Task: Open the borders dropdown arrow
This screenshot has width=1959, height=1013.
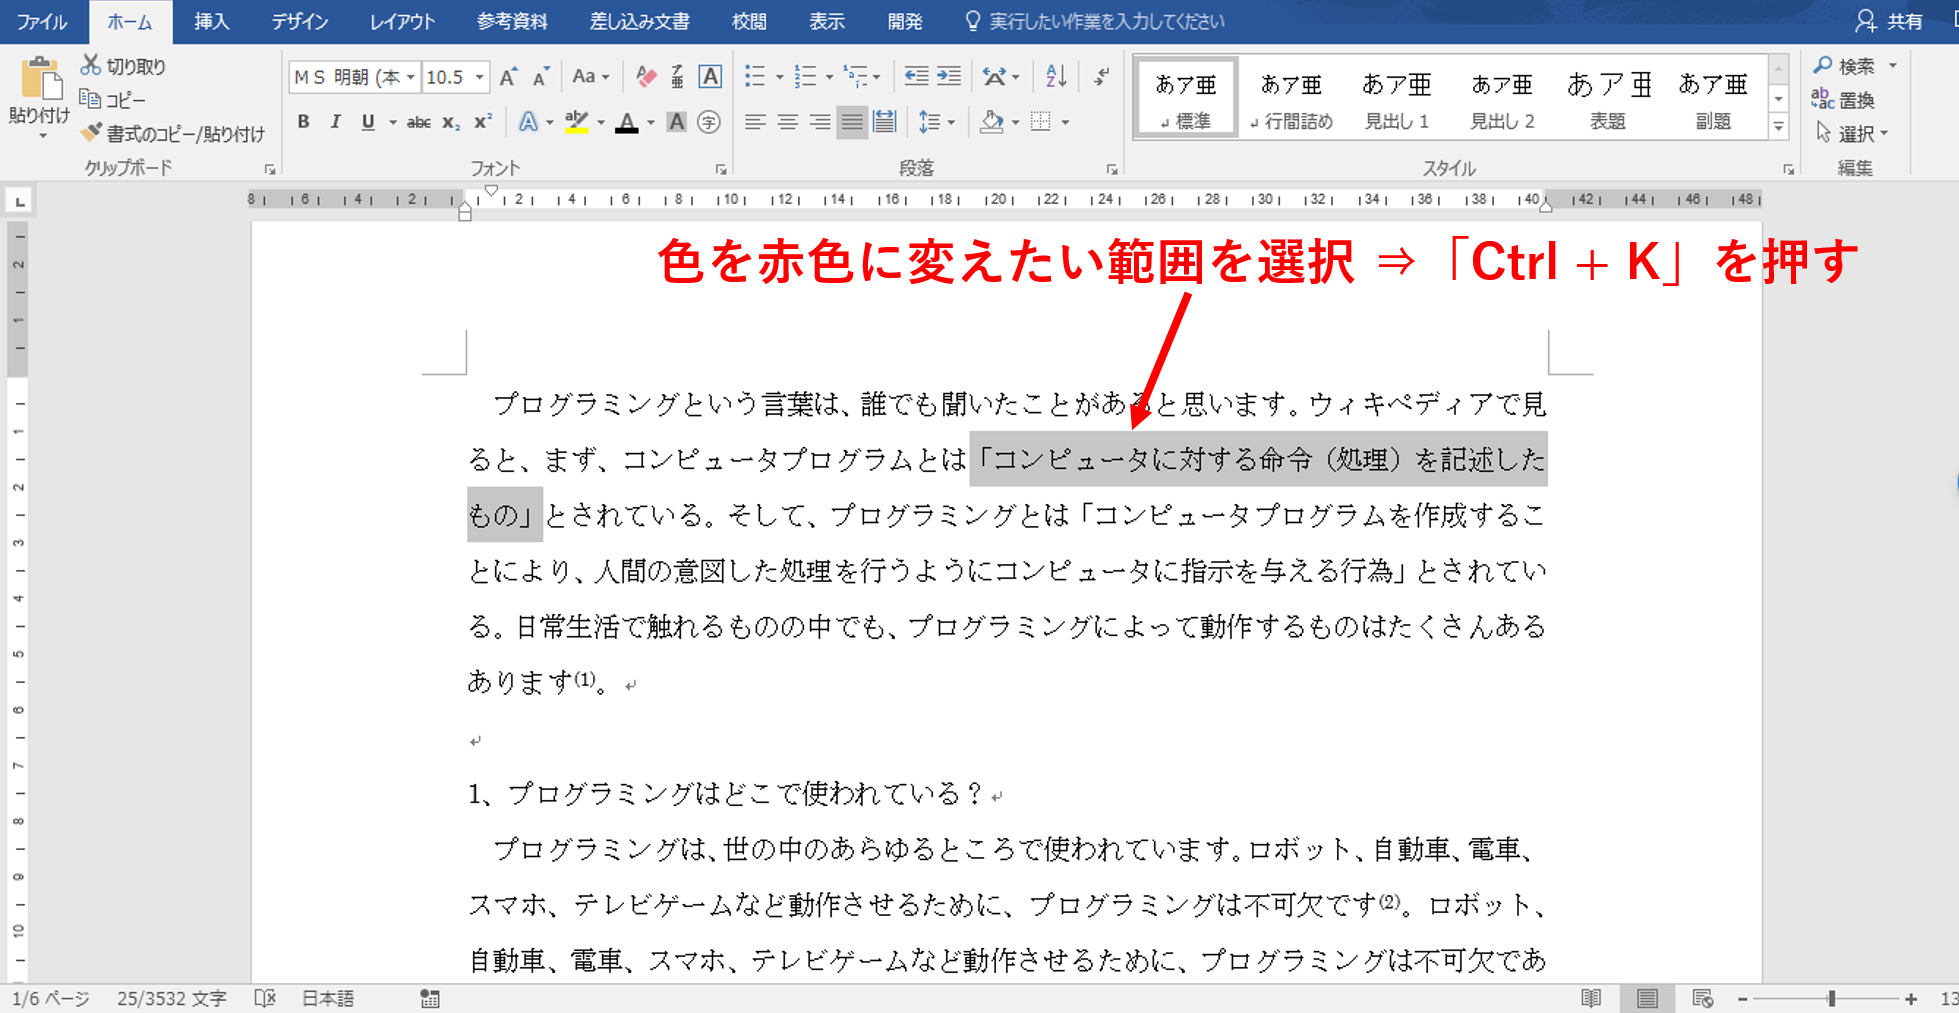Action: pos(1066,123)
